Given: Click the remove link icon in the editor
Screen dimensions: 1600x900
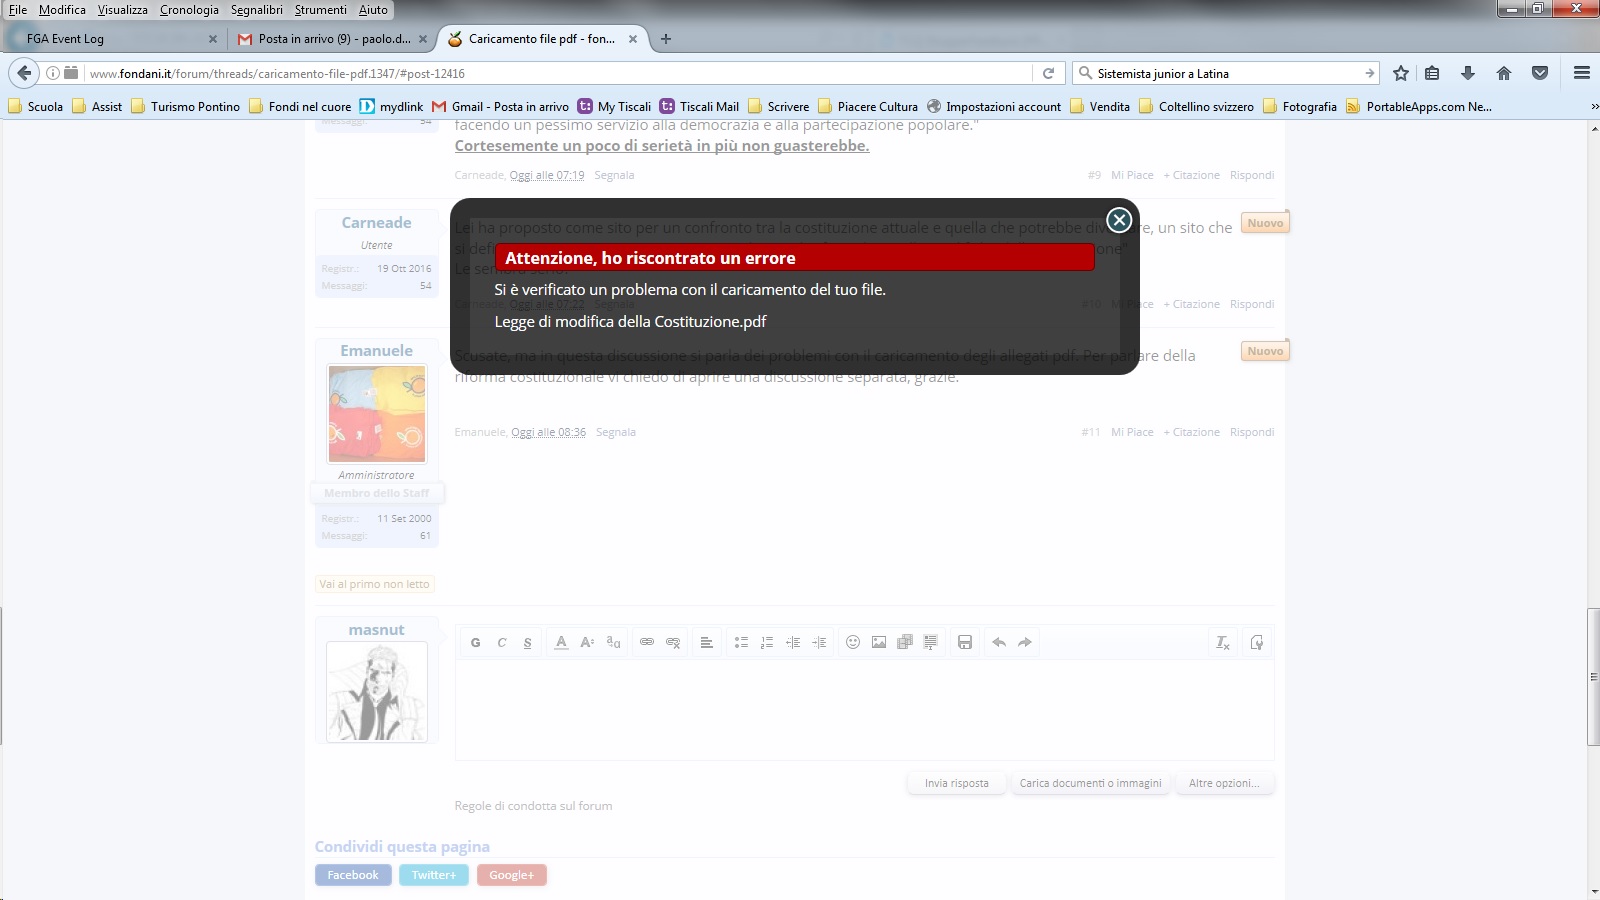Looking at the screenshot, I should click(673, 643).
